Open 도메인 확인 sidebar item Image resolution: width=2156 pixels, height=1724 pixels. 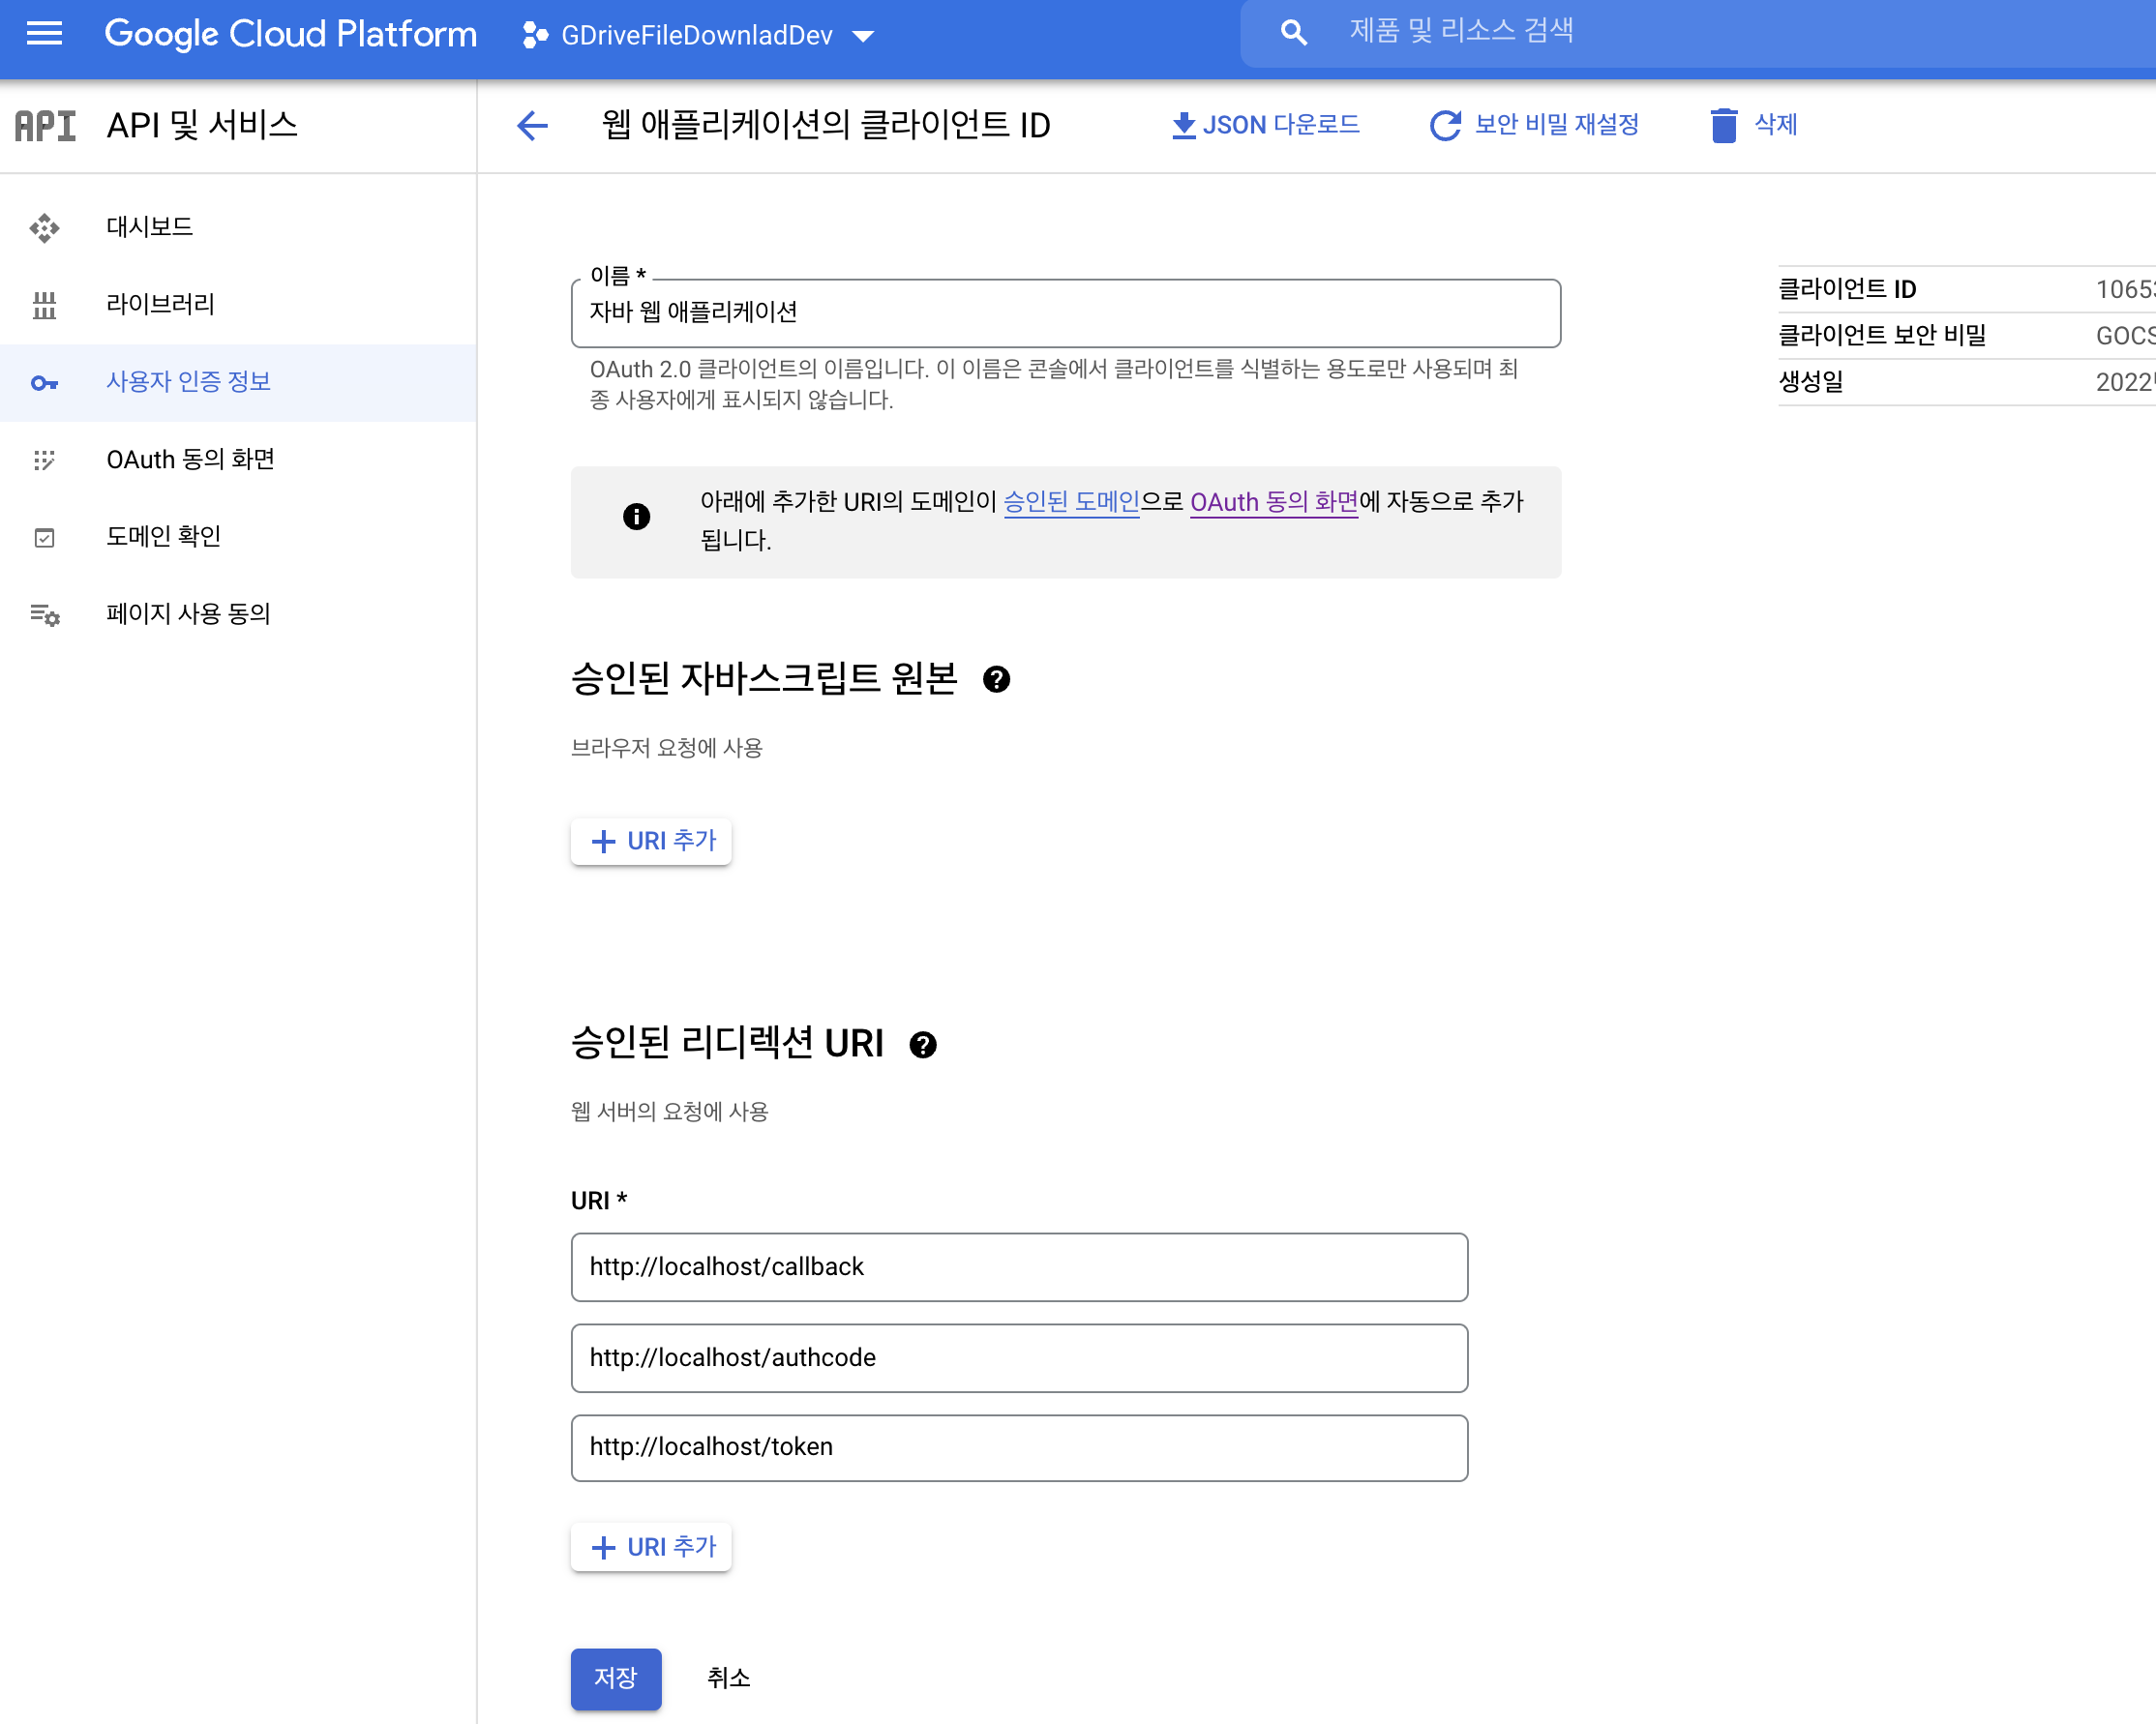pos(163,537)
